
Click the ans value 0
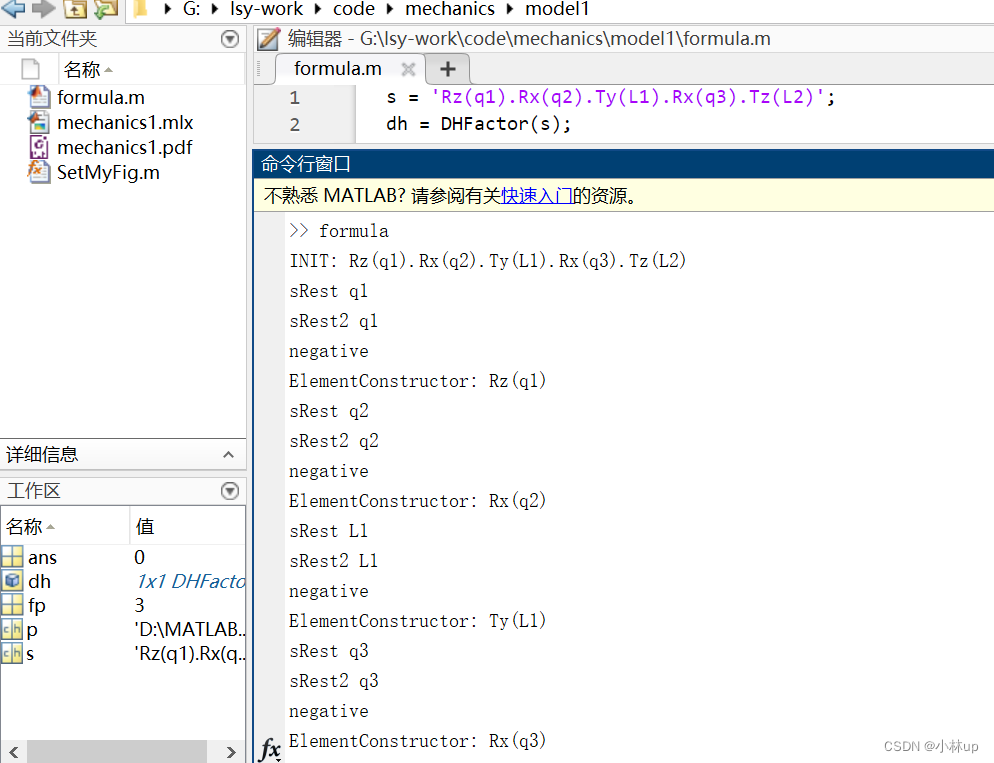click(139, 557)
